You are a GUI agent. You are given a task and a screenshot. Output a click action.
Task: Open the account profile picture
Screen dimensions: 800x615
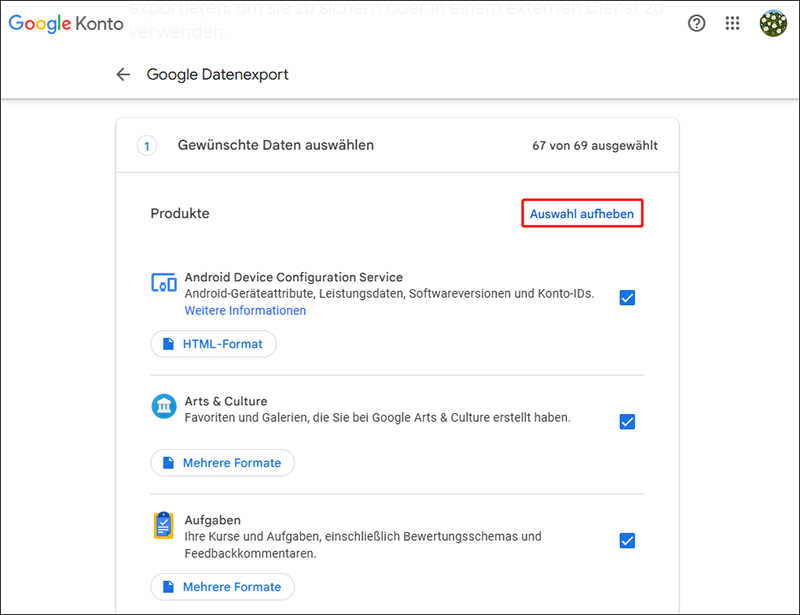pos(773,23)
